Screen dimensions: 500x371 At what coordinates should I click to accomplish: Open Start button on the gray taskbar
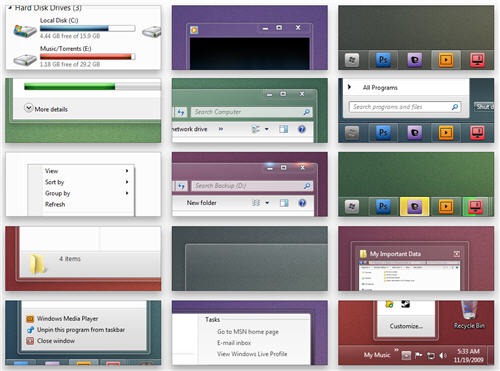tap(352, 60)
